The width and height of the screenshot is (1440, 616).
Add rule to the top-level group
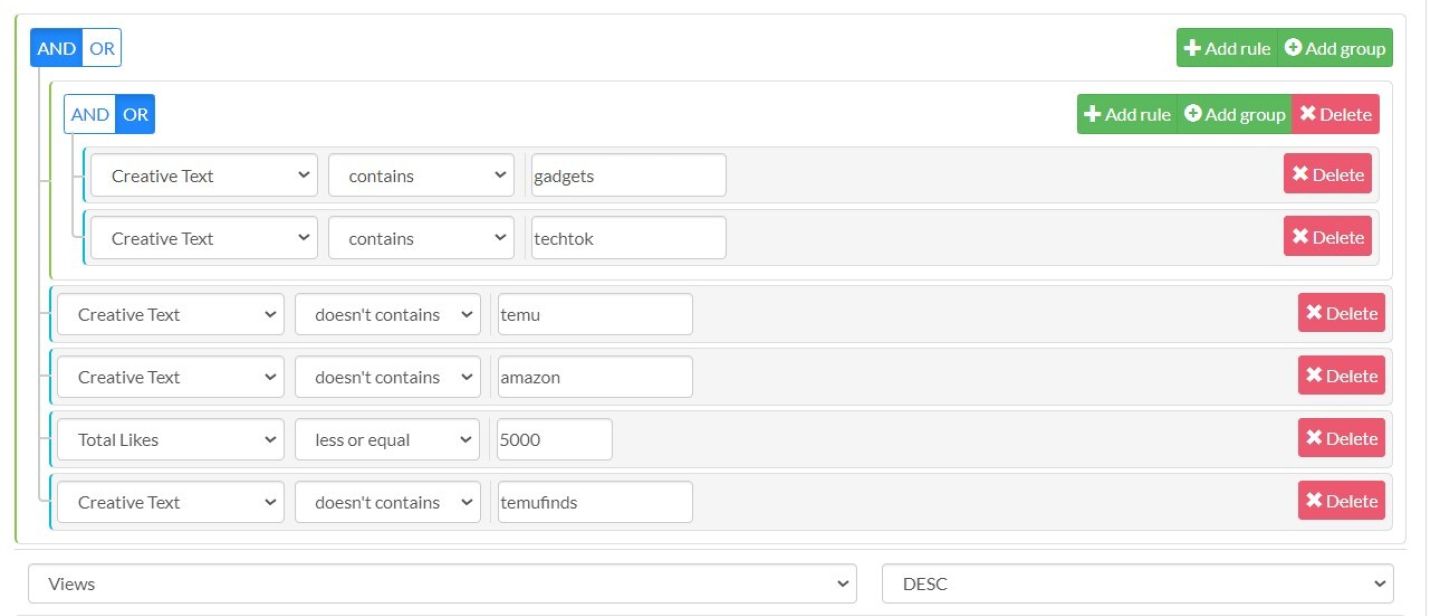point(1227,48)
